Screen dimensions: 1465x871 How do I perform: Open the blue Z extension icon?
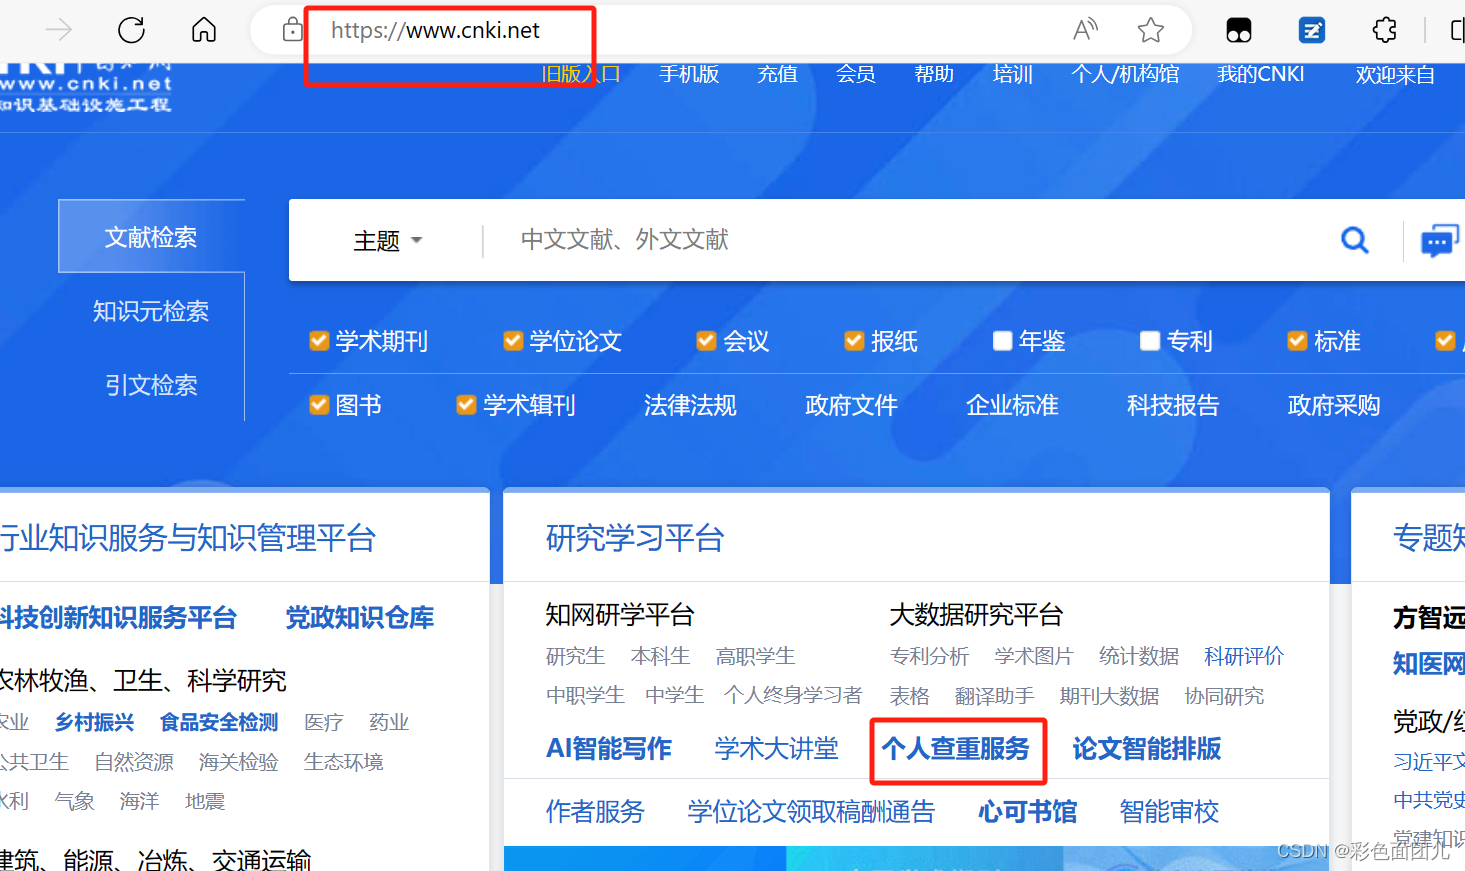tap(1312, 31)
